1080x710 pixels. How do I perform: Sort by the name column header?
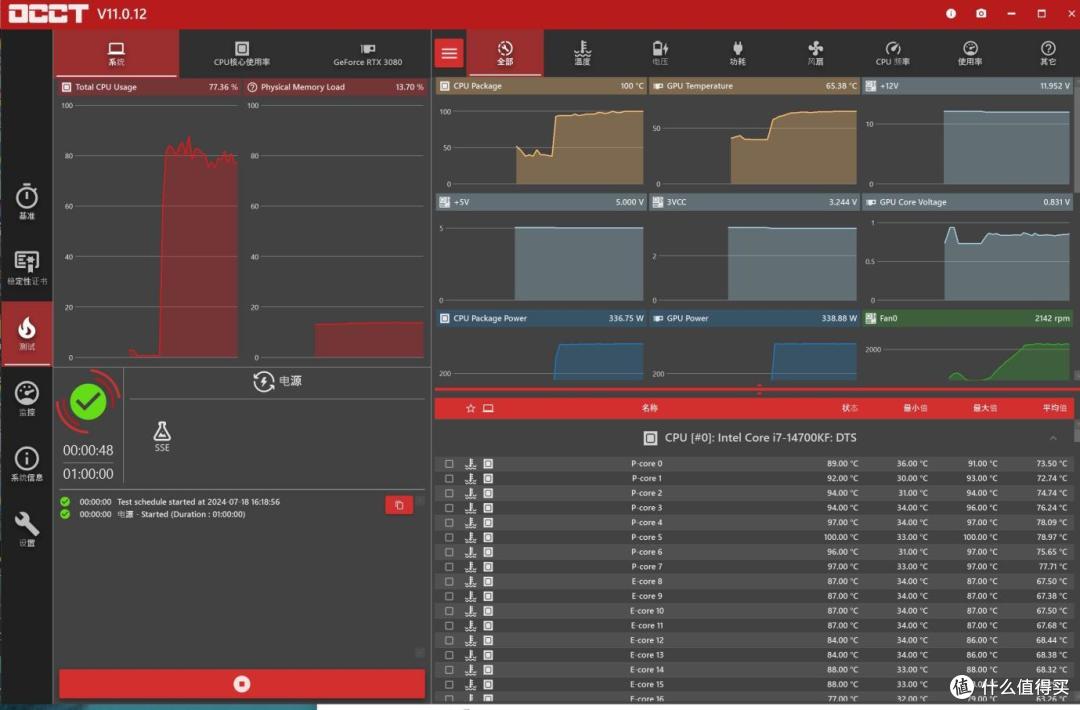pyautogui.click(x=649, y=408)
